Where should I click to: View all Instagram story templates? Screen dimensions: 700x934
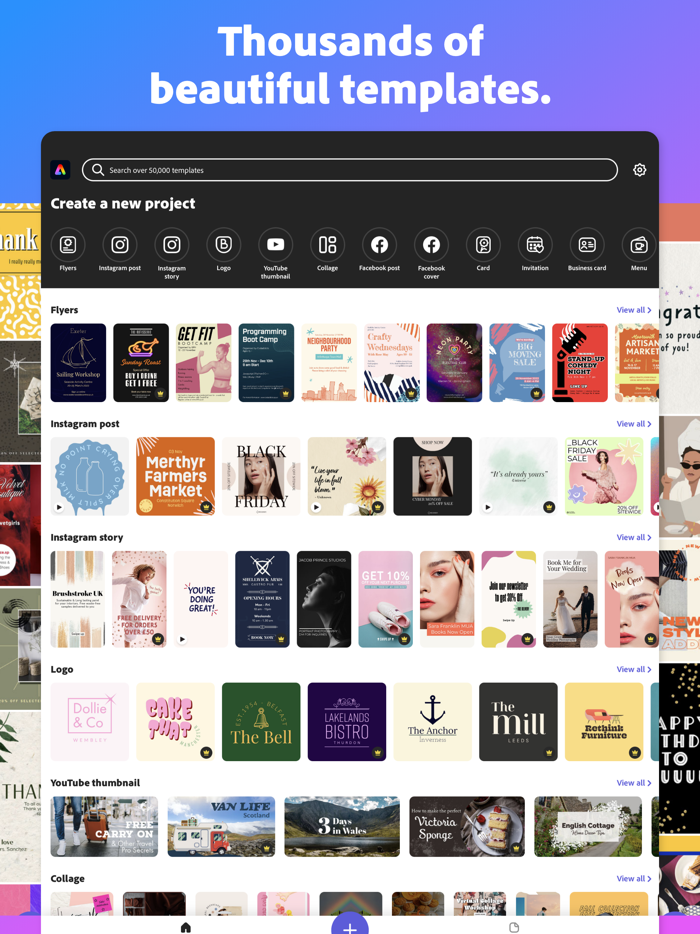pyautogui.click(x=634, y=537)
